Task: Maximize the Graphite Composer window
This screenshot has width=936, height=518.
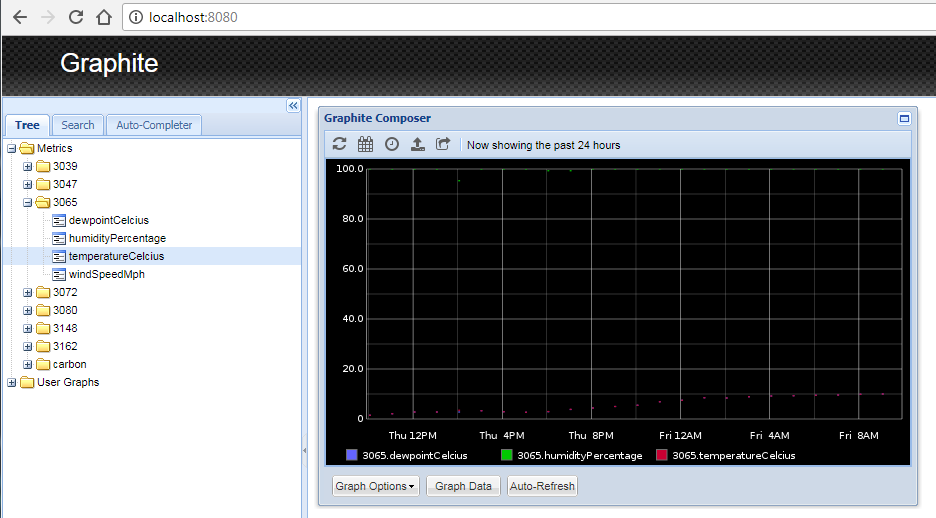Action: coord(904,118)
